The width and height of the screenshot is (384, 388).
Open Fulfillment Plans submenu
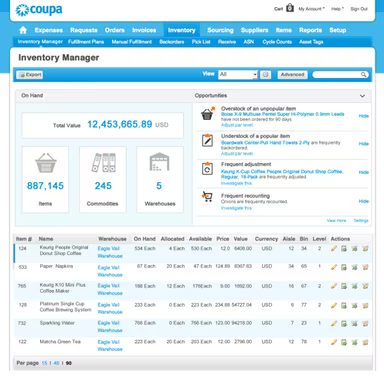pyautogui.click(x=86, y=42)
